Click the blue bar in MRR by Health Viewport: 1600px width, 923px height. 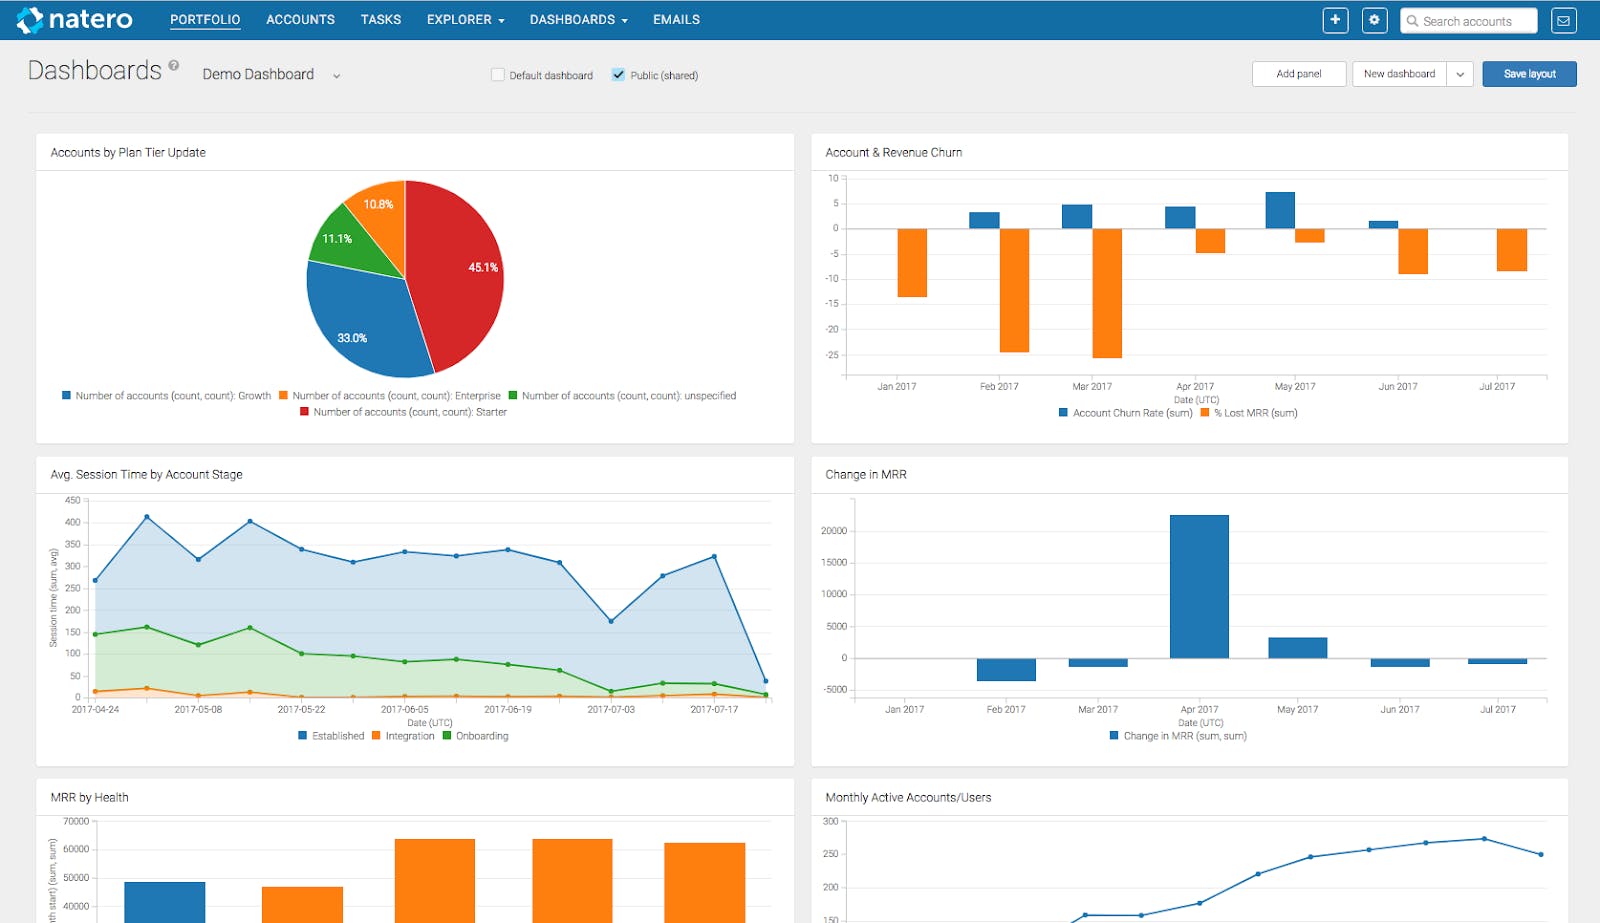point(164,902)
